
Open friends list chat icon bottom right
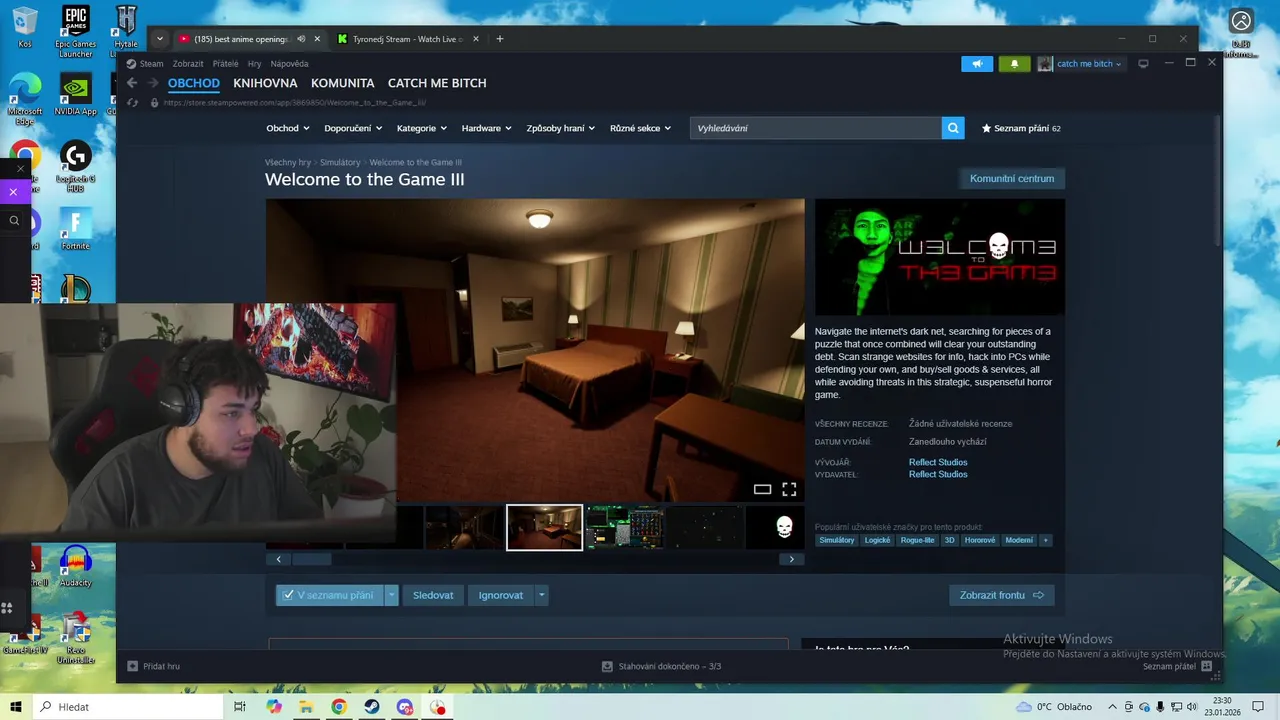1206,666
